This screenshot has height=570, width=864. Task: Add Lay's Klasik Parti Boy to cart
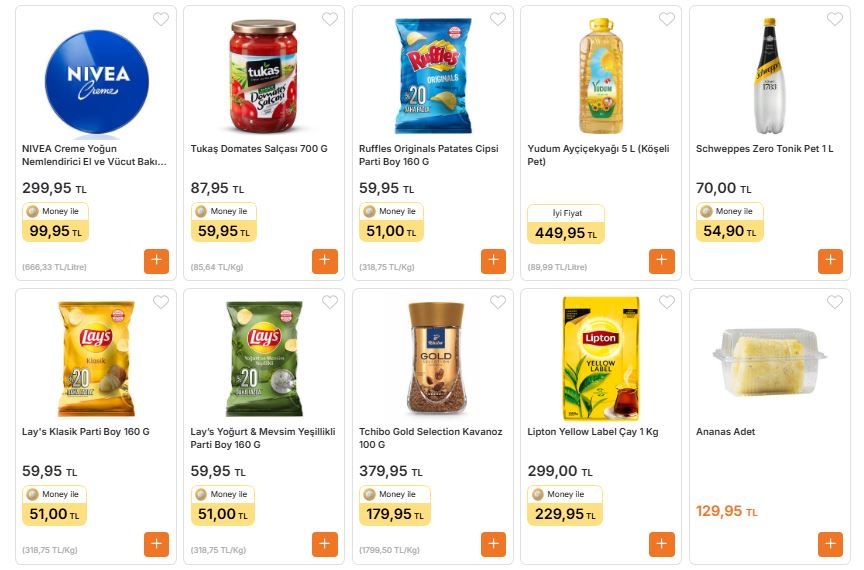point(156,544)
